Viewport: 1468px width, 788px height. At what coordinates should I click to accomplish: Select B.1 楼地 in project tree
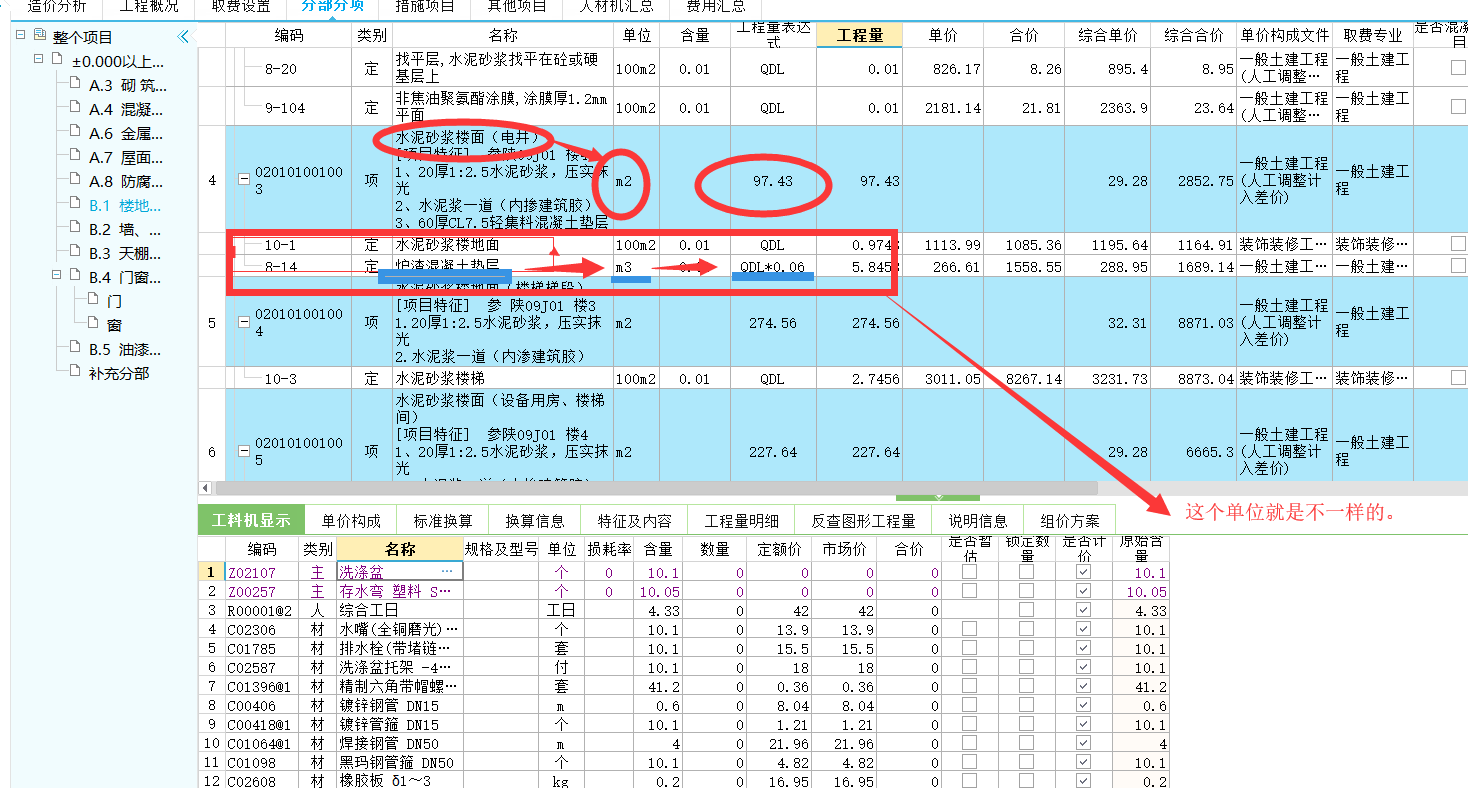click(x=125, y=205)
